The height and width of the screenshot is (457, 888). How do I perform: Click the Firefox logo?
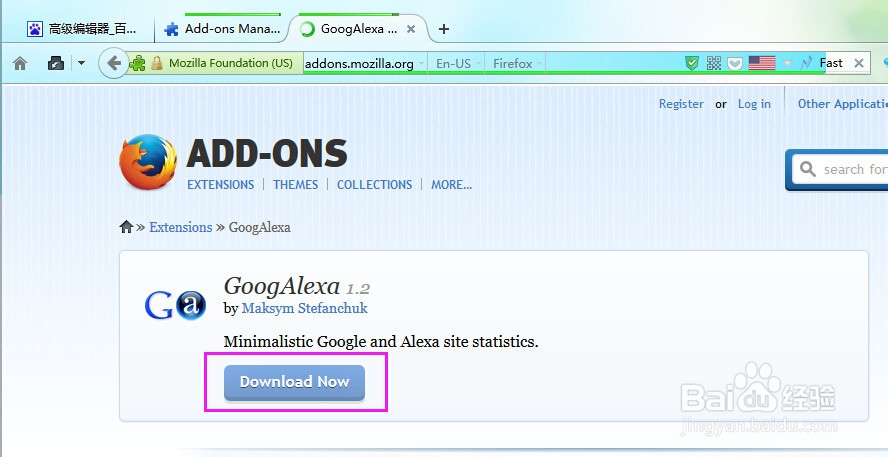148,161
